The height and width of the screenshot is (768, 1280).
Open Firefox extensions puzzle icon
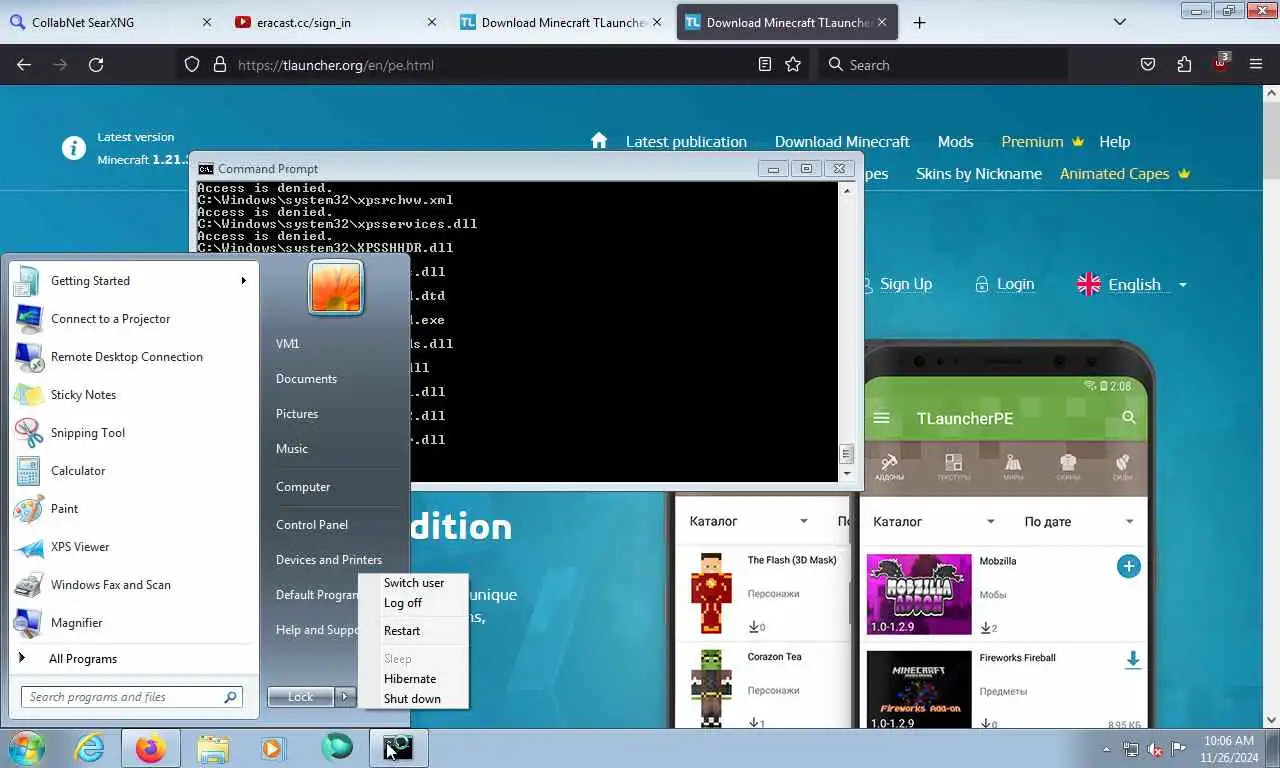(x=1184, y=65)
